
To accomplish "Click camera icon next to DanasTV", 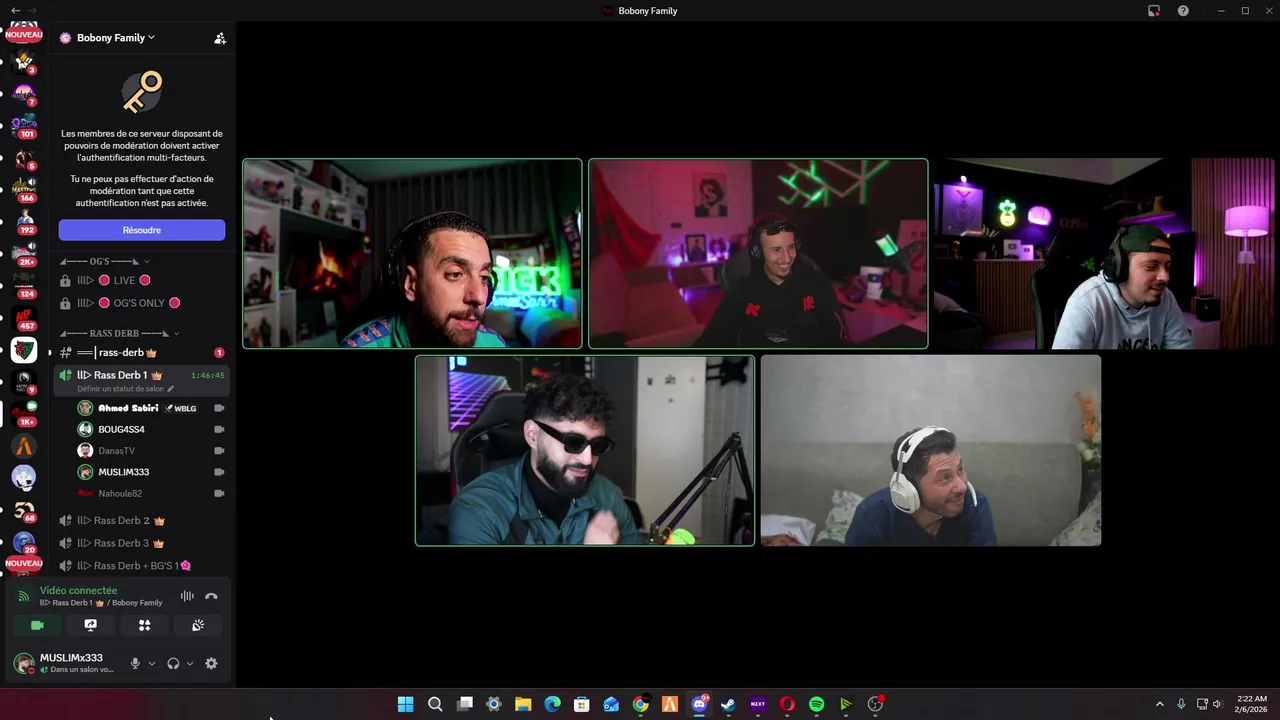I will (219, 451).
